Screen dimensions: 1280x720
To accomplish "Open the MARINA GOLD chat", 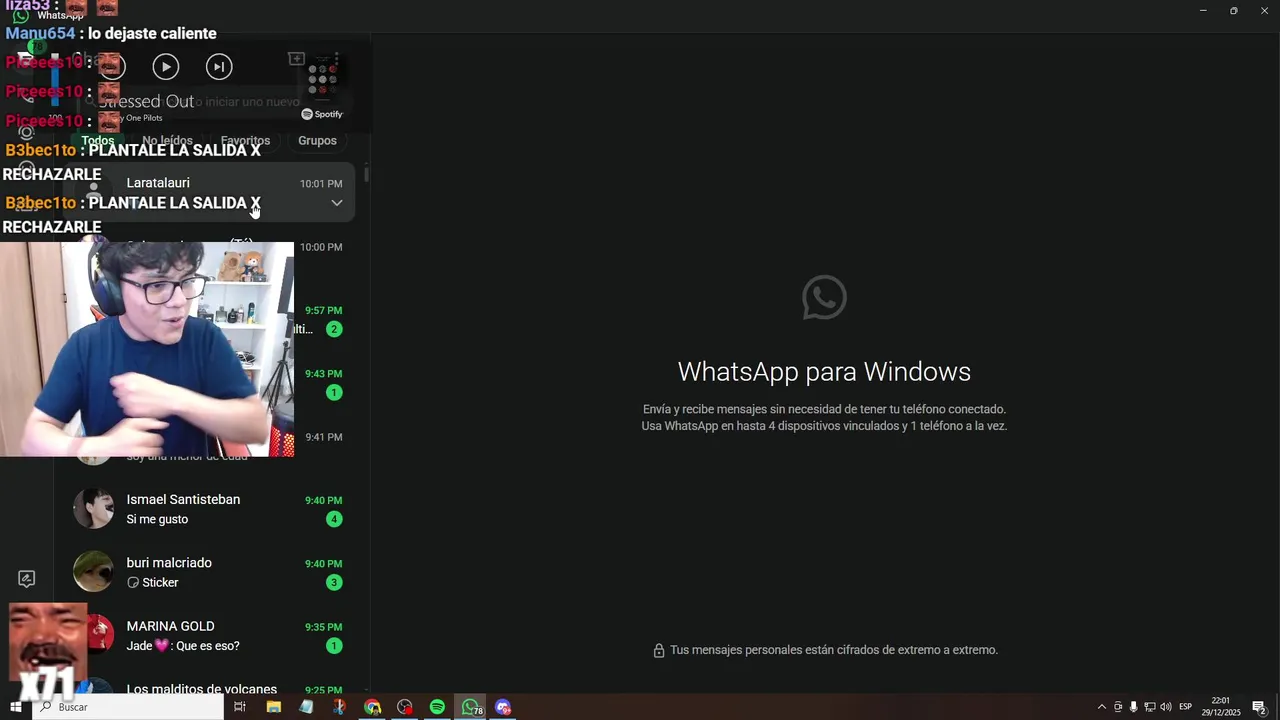I will 209,635.
